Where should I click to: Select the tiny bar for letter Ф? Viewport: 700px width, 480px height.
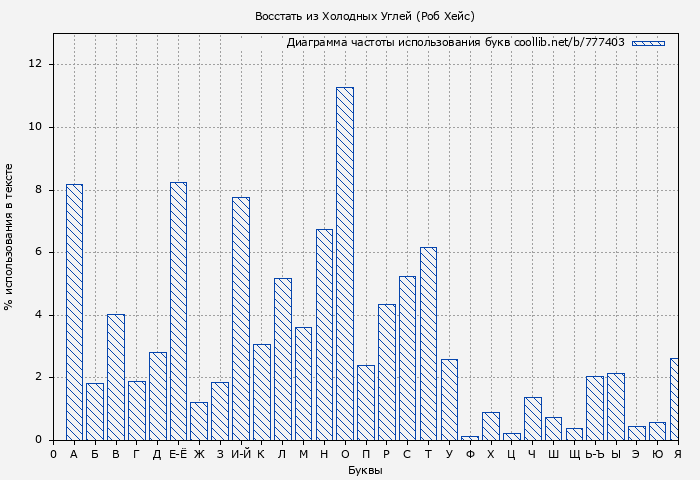click(x=470, y=438)
